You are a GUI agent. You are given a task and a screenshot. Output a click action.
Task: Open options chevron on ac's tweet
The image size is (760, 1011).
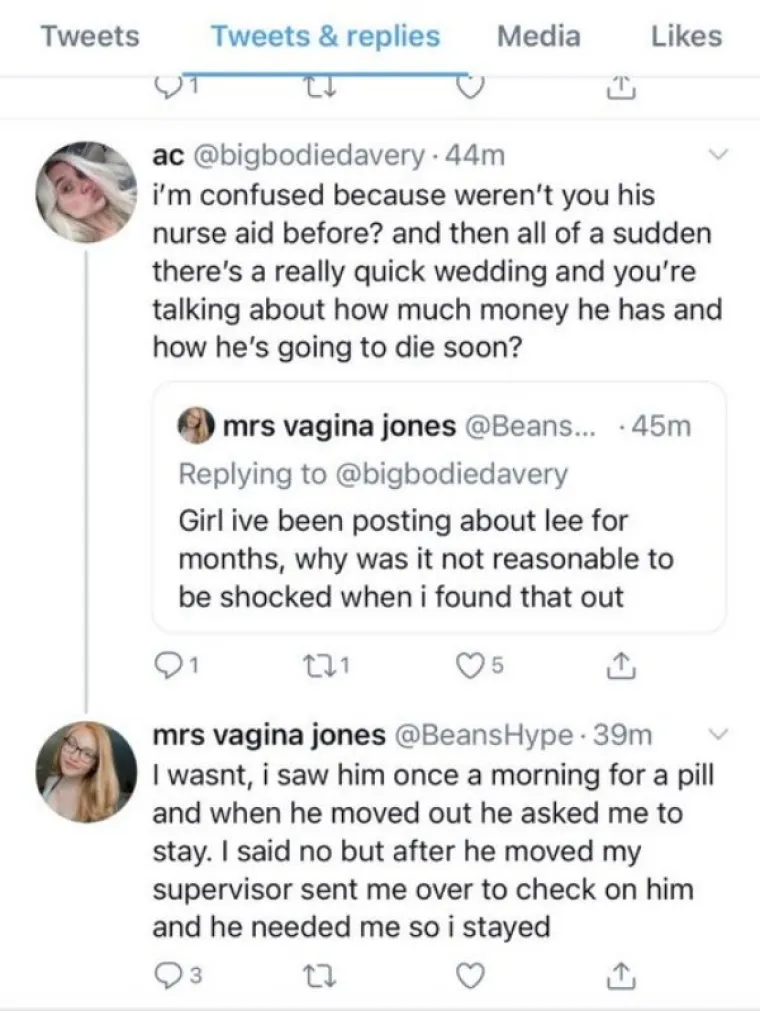click(718, 155)
